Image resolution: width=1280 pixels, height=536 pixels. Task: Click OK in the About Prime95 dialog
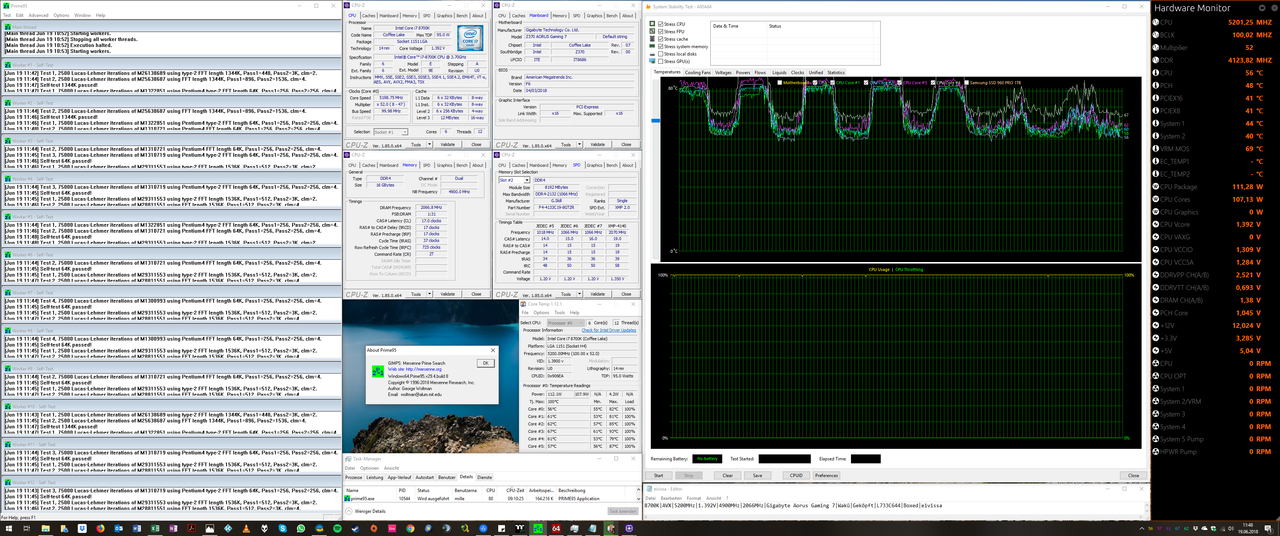[485, 363]
